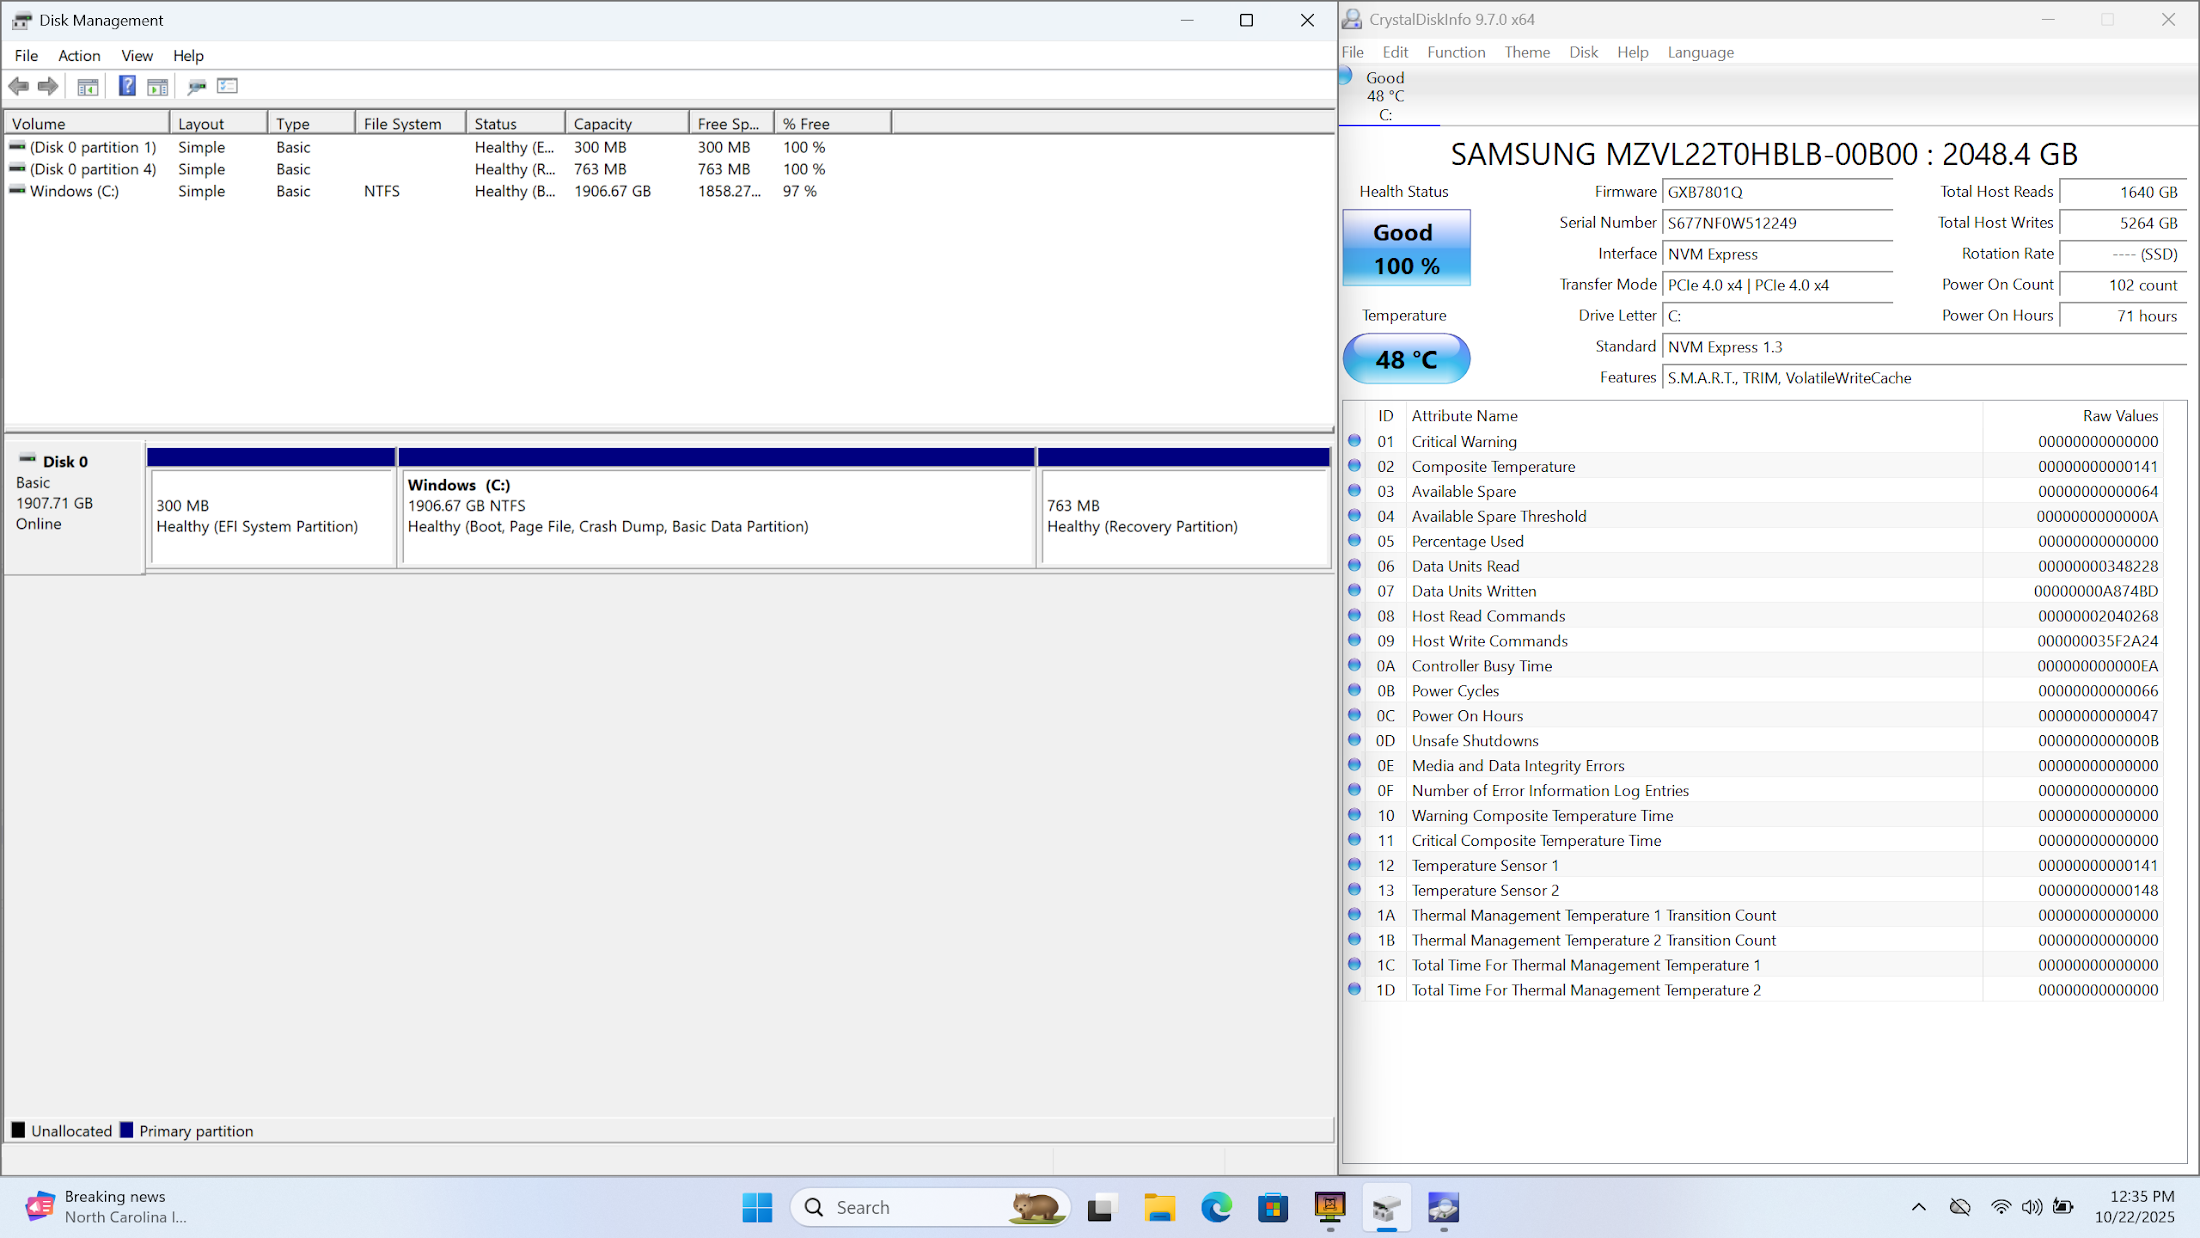This screenshot has height=1238, width=2200.
Task: Click the Forward arrow toolbar icon
Action: tap(48, 86)
